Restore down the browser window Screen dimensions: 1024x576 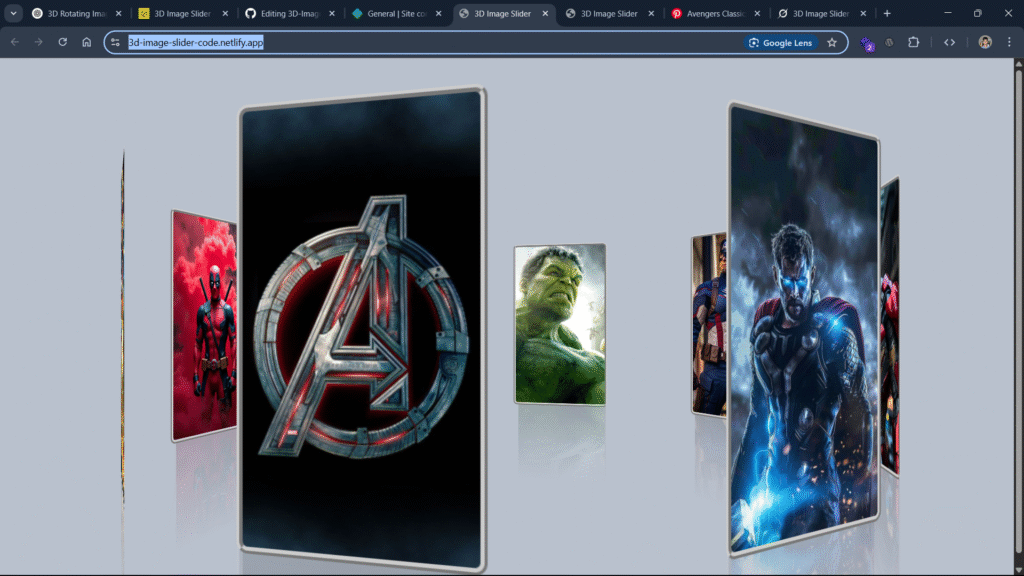tap(978, 13)
